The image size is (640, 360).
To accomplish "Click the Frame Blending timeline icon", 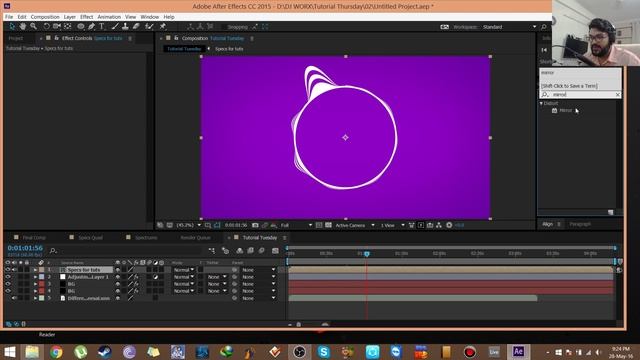I will (x=250, y=251).
